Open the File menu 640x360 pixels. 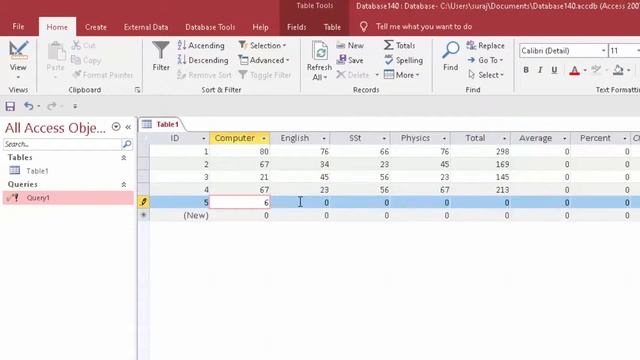tap(18, 27)
